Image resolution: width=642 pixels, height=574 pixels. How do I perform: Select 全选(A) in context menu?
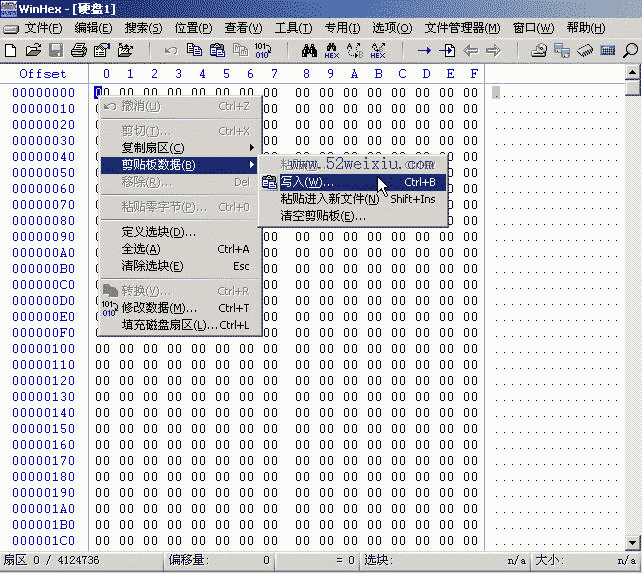[x=179, y=249]
